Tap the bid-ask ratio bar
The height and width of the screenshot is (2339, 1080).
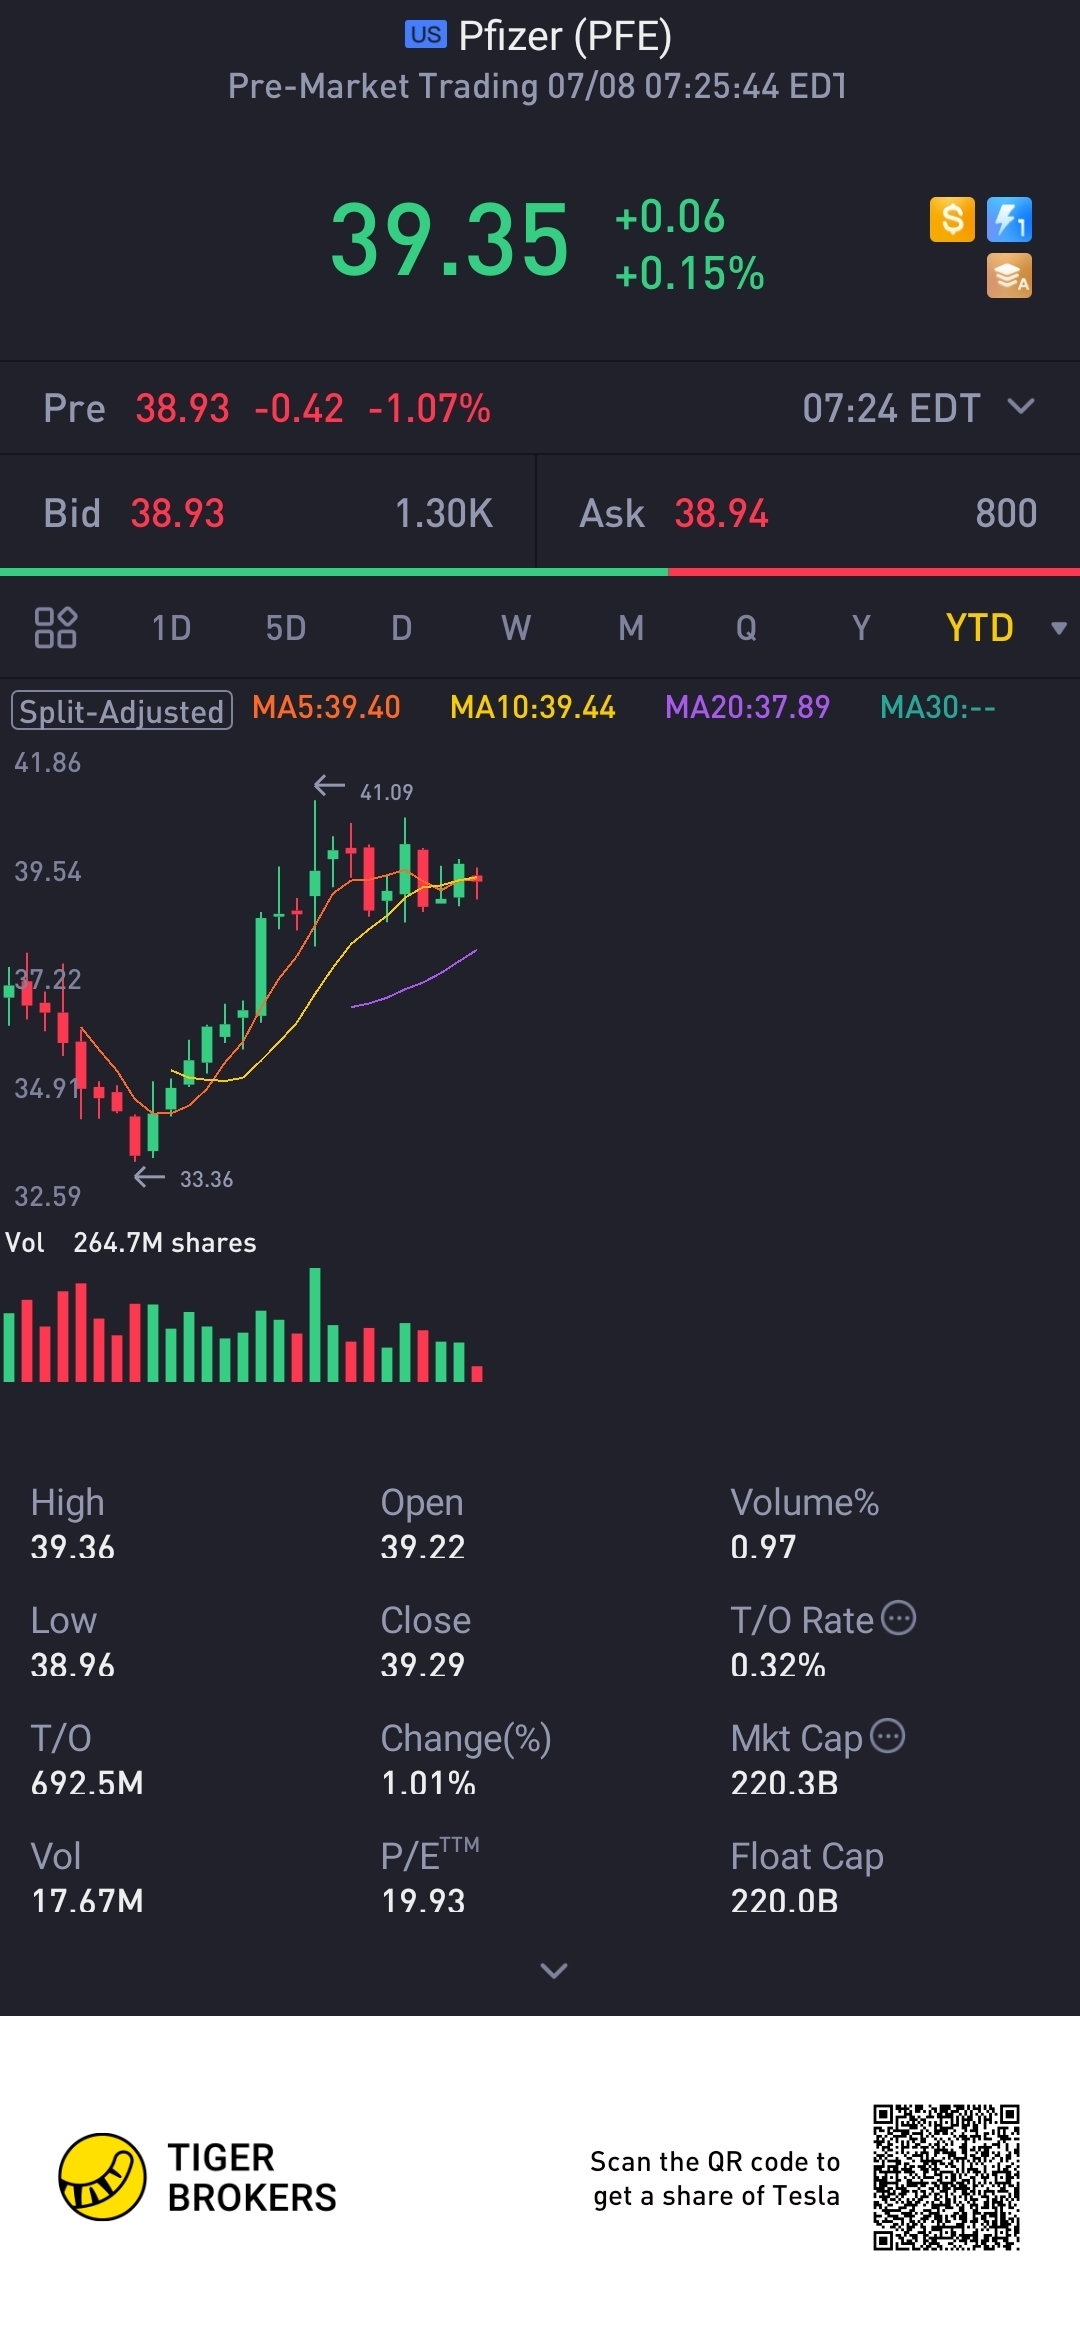[540, 572]
